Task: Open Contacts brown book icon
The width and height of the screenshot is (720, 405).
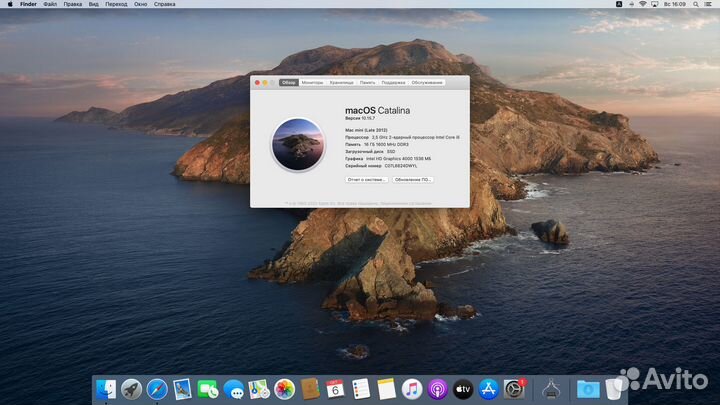Action: 310,389
